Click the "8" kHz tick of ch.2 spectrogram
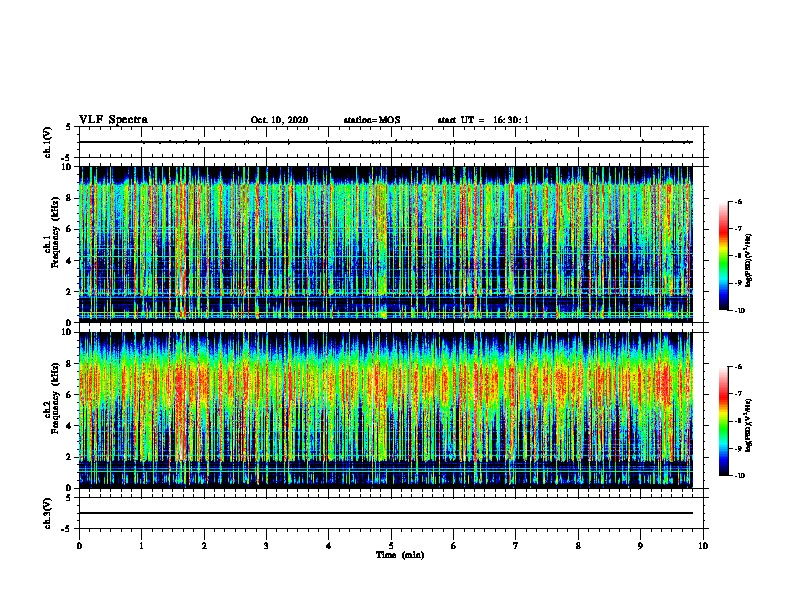This screenshot has height=612, width=792. click(x=69, y=364)
